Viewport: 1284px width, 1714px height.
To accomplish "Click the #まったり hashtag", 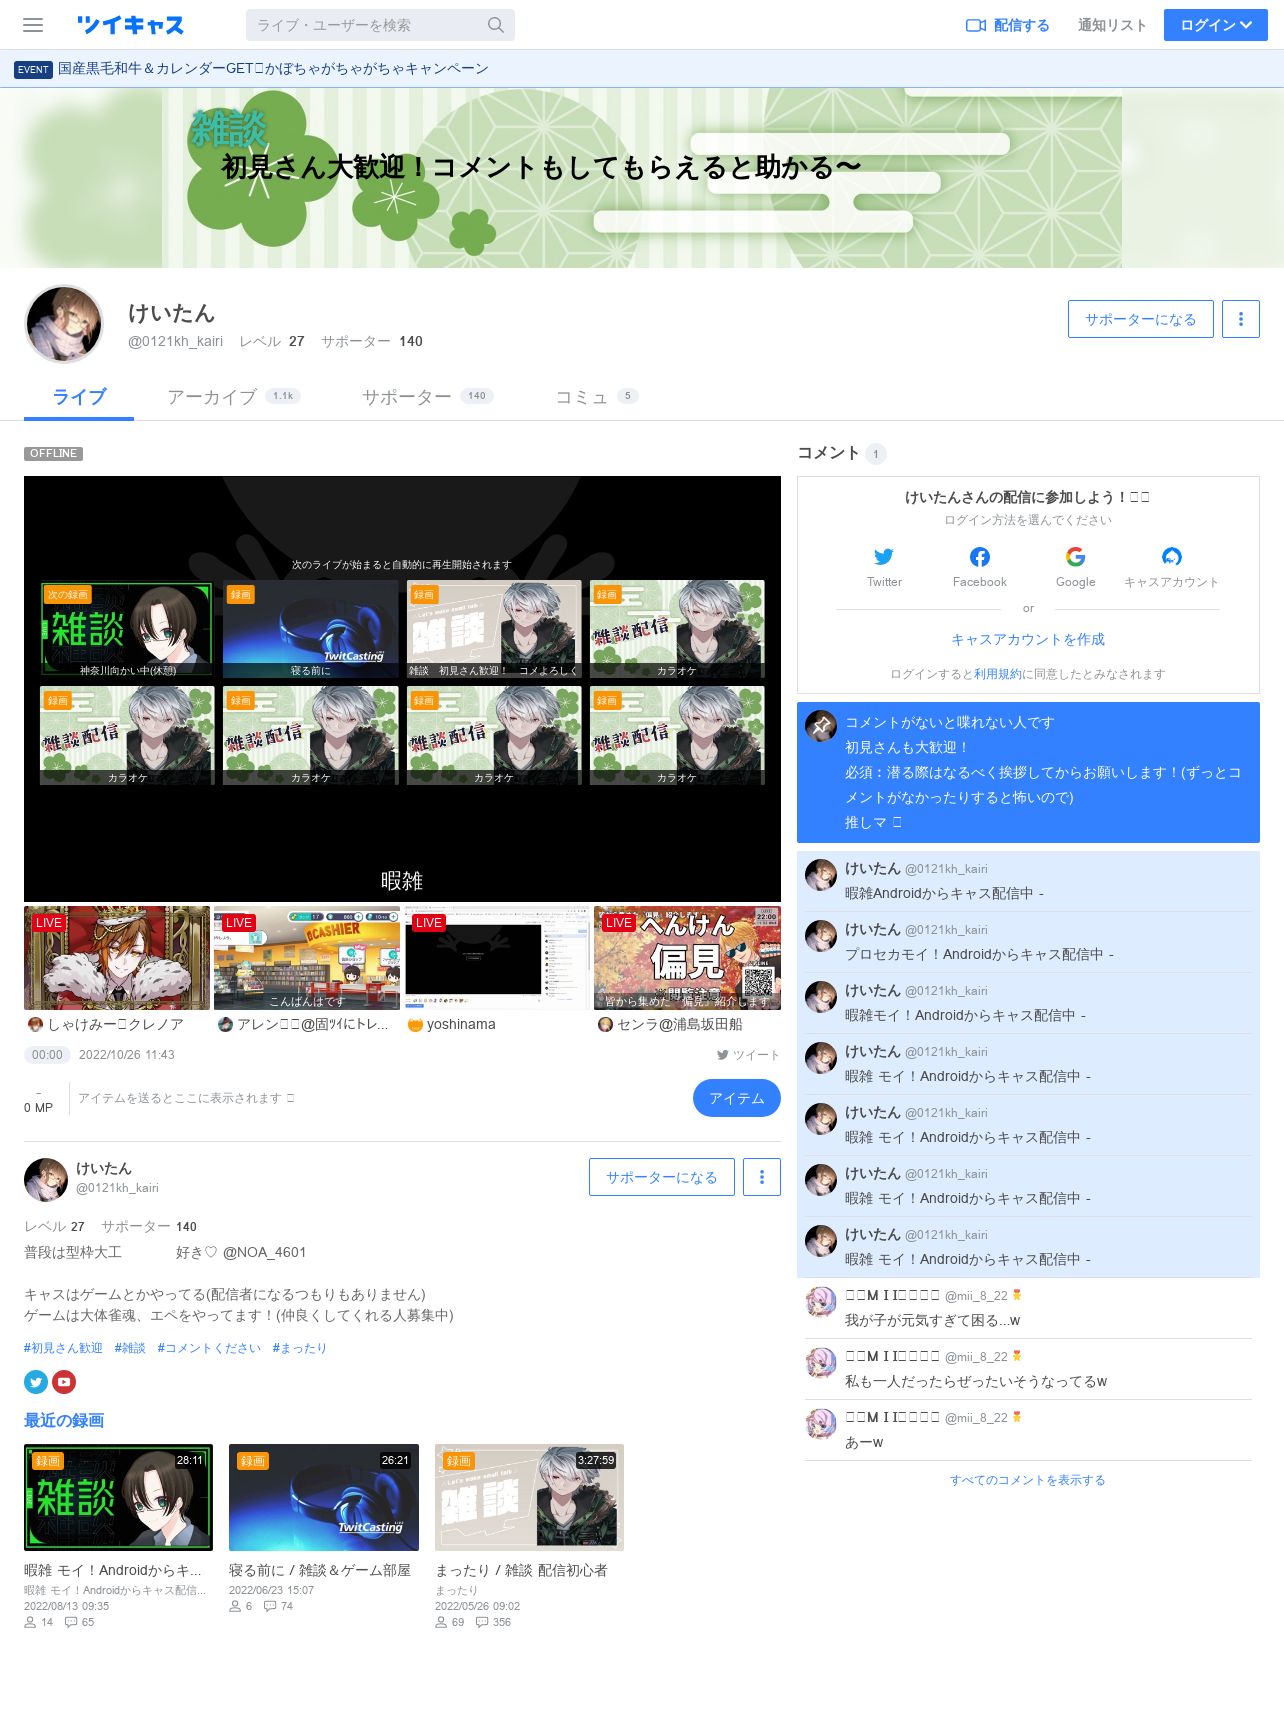I will pos(299,1348).
